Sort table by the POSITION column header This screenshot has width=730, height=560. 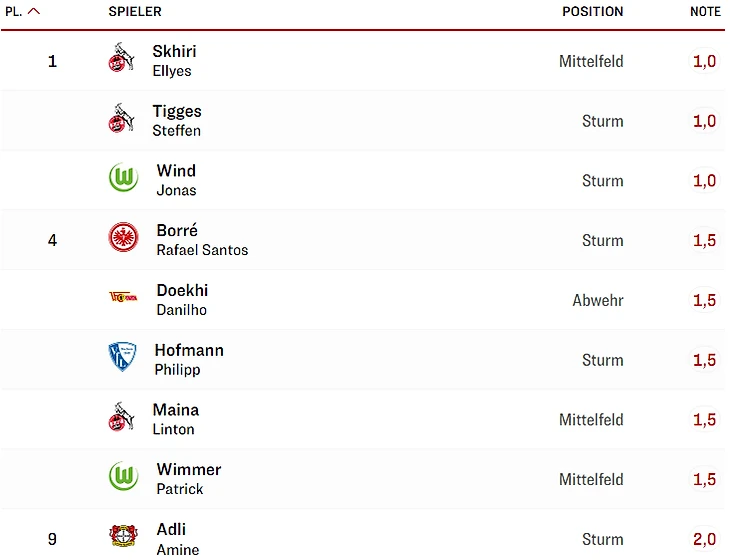tap(592, 12)
